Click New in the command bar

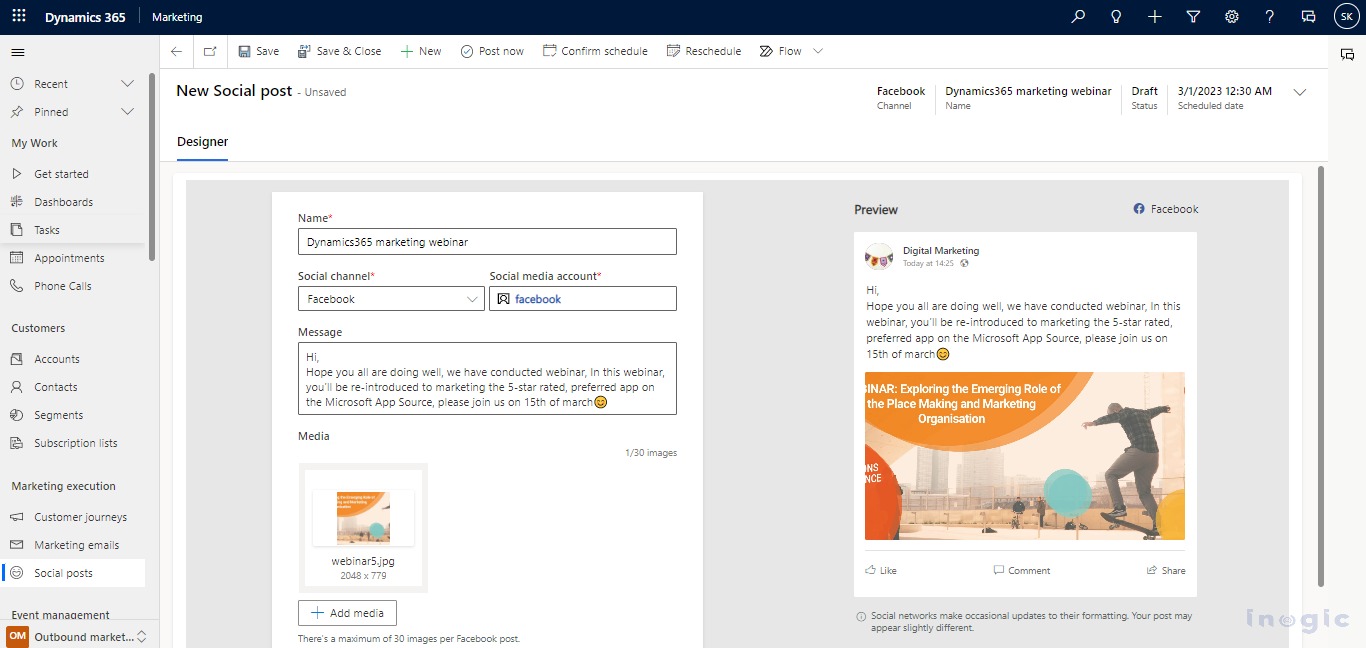[421, 51]
